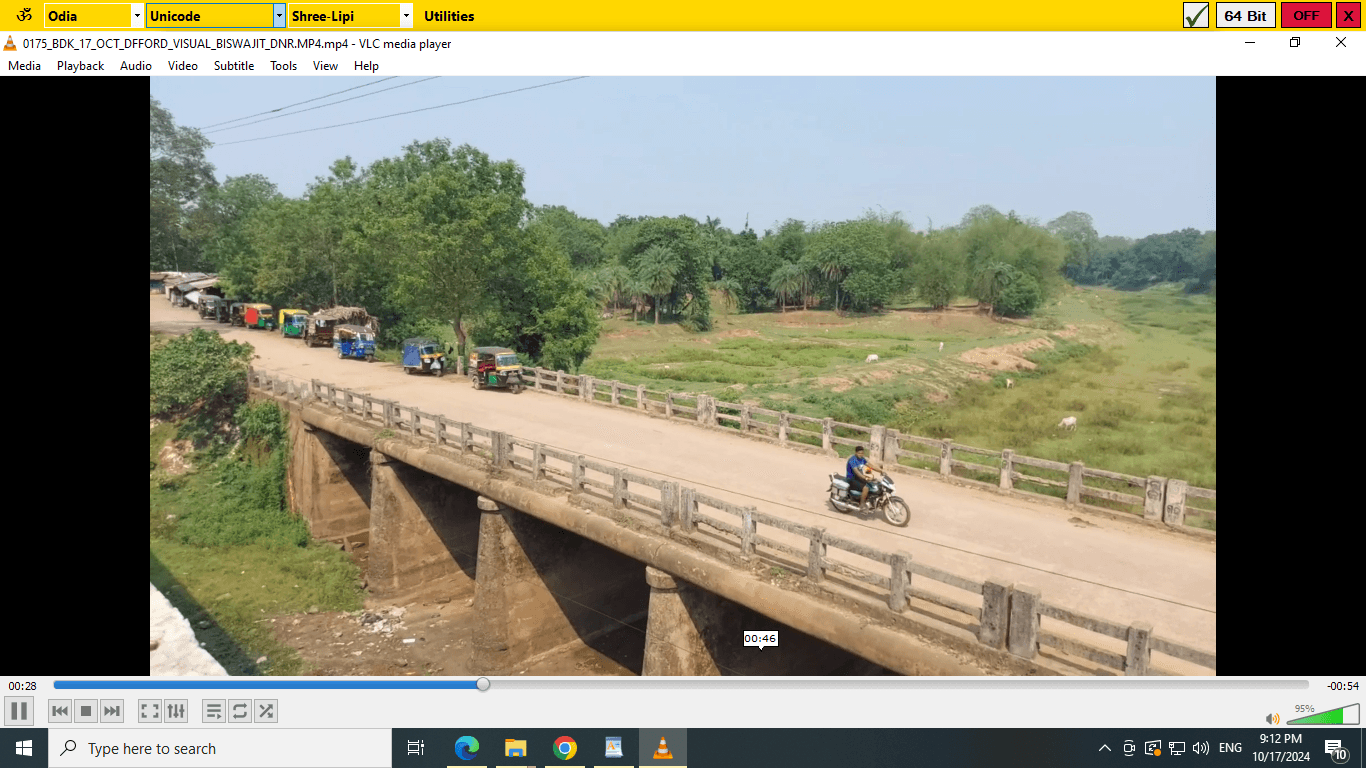This screenshot has height=768, width=1366.
Task: Open the clock showing 9:12 PM
Action: point(1280,748)
